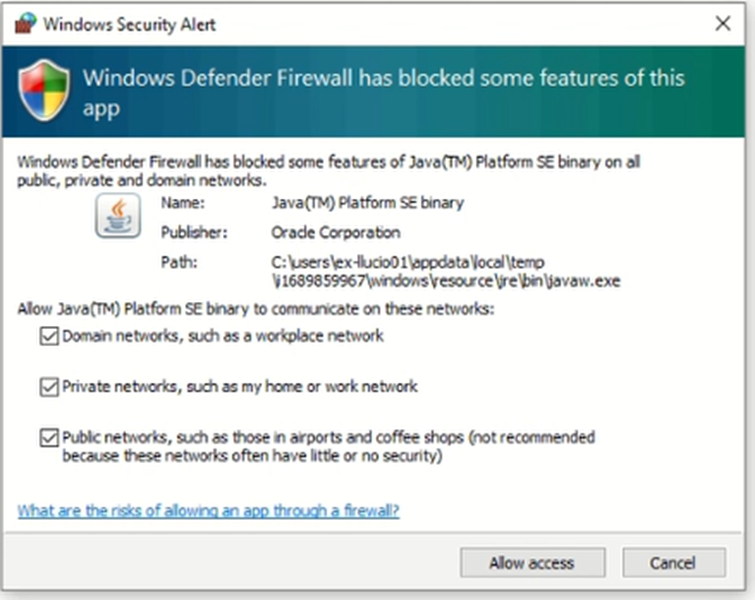Toggle the Private networks checkbox

(x=49, y=387)
